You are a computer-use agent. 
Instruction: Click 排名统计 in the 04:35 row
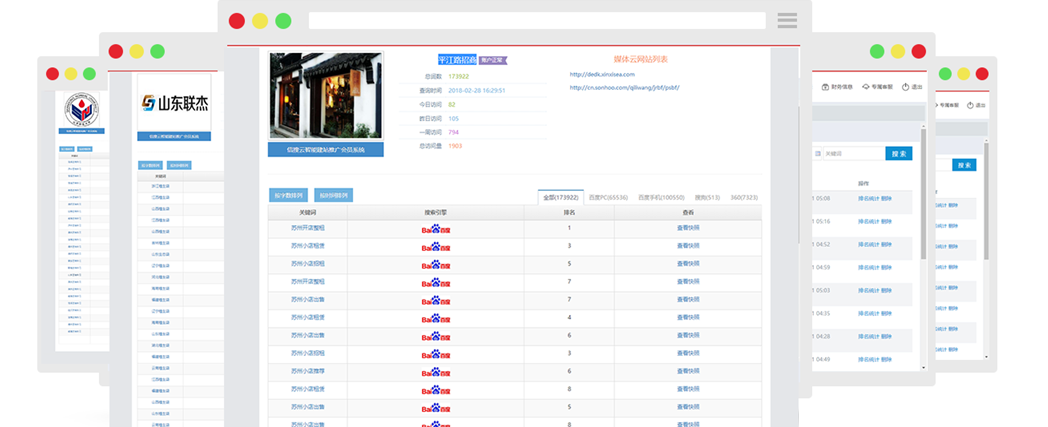pos(869,313)
